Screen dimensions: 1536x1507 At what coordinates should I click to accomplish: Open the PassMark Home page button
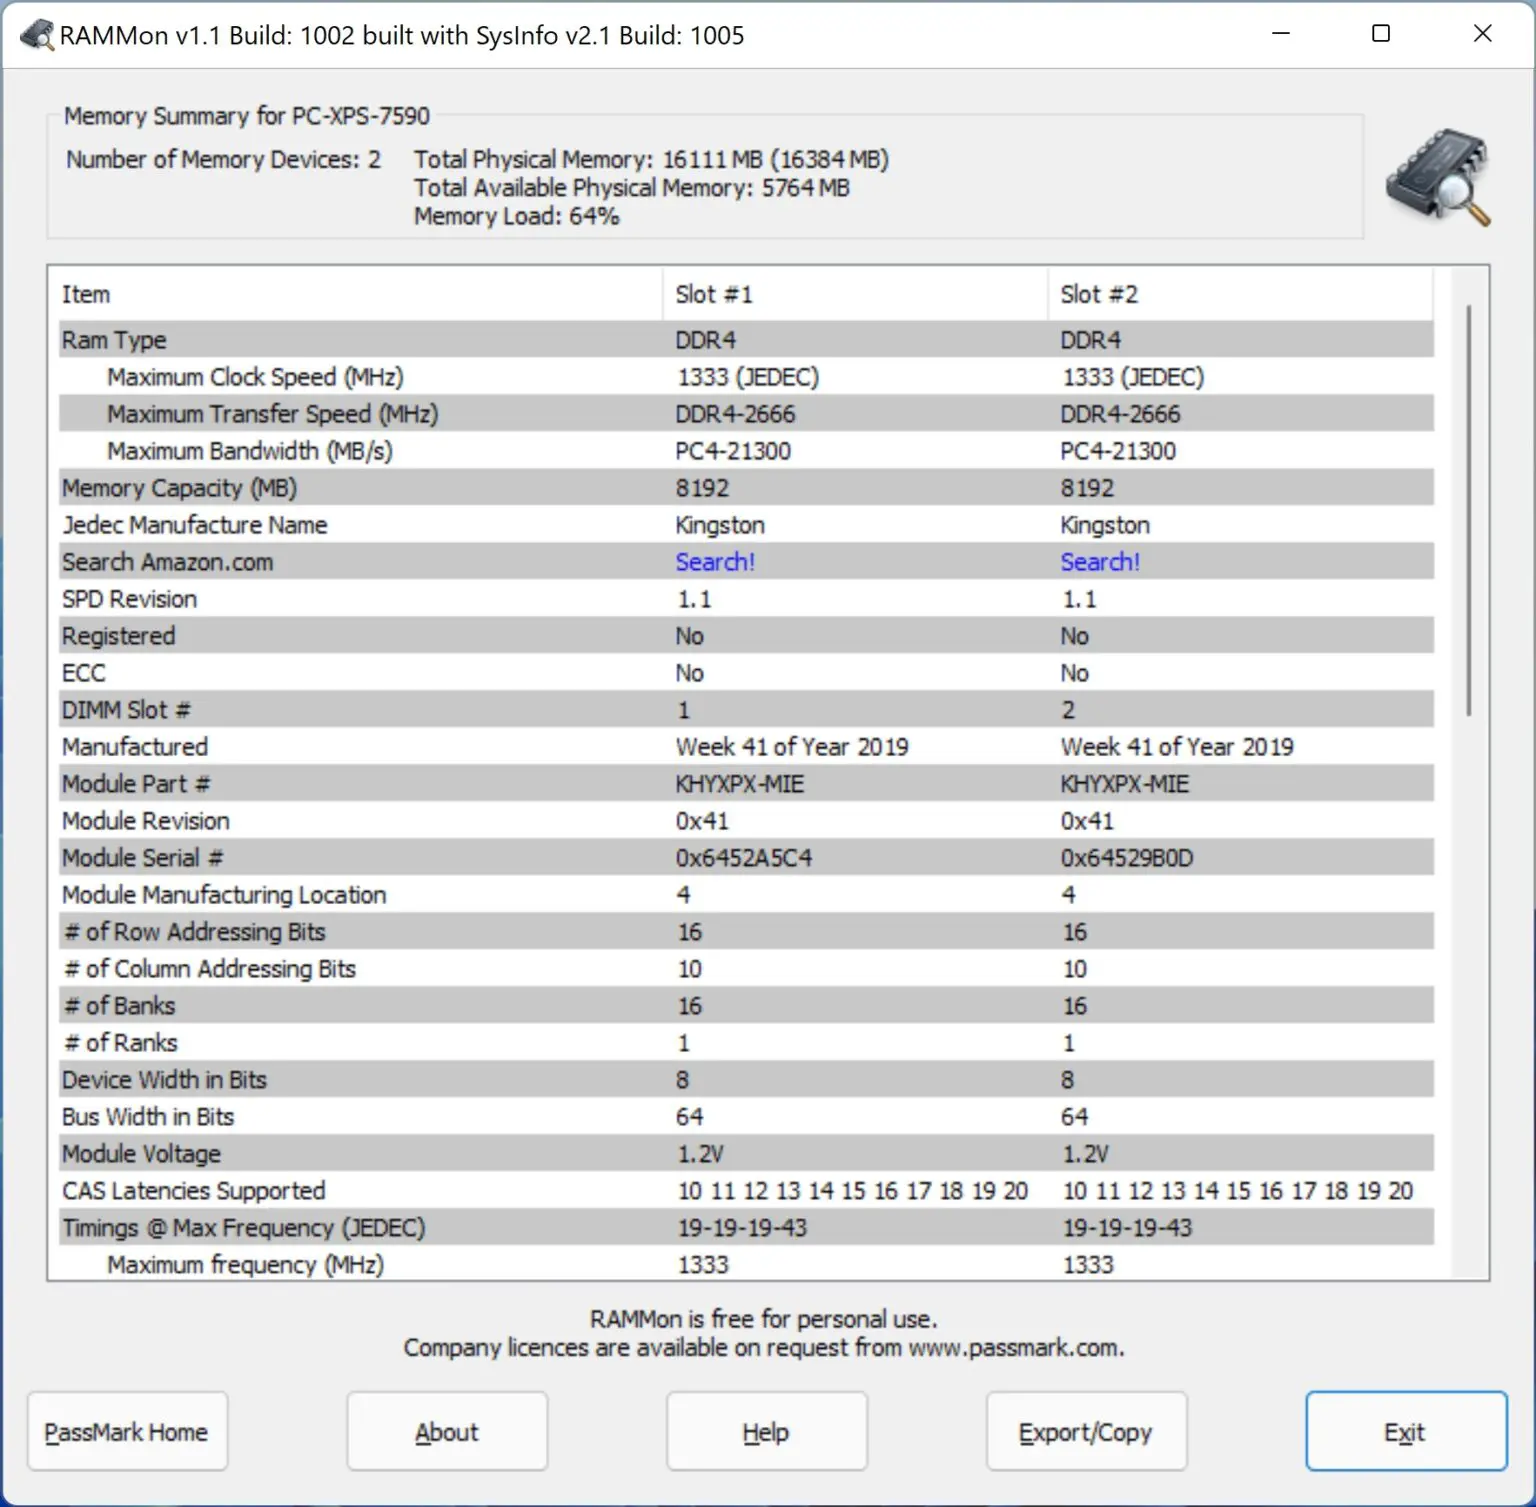pos(127,1432)
